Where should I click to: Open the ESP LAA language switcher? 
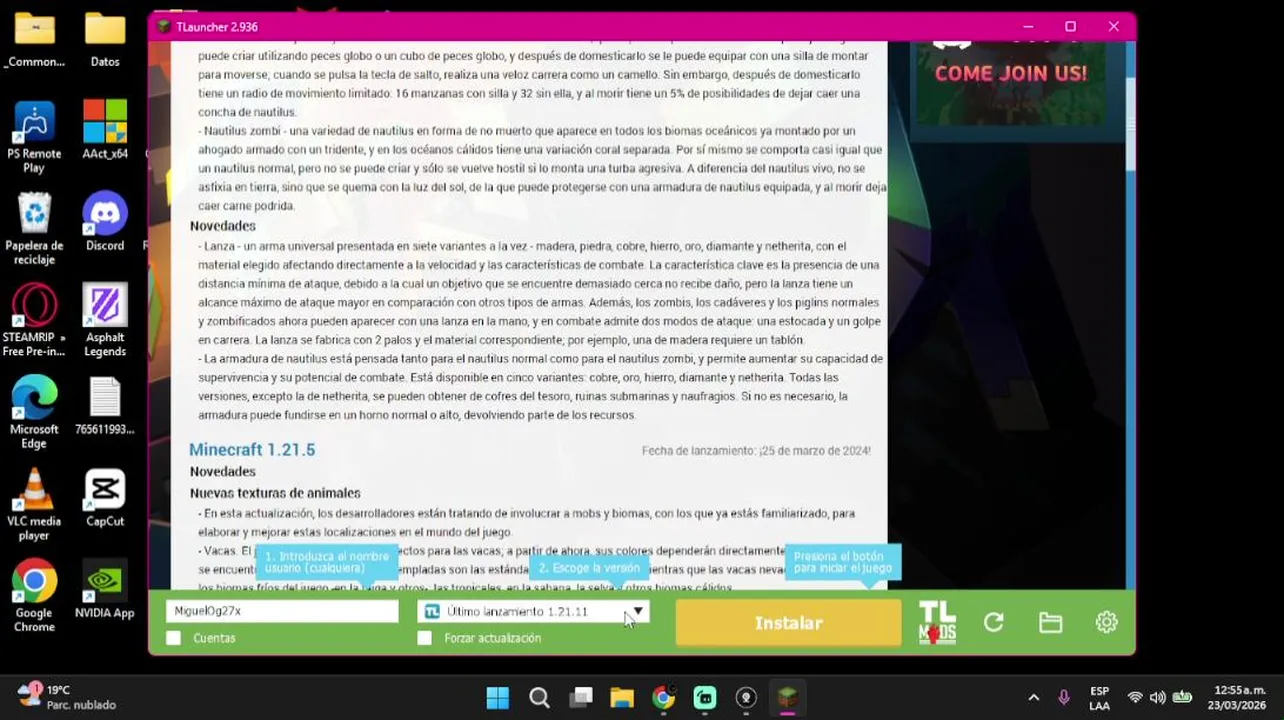(x=1099, y=698)
